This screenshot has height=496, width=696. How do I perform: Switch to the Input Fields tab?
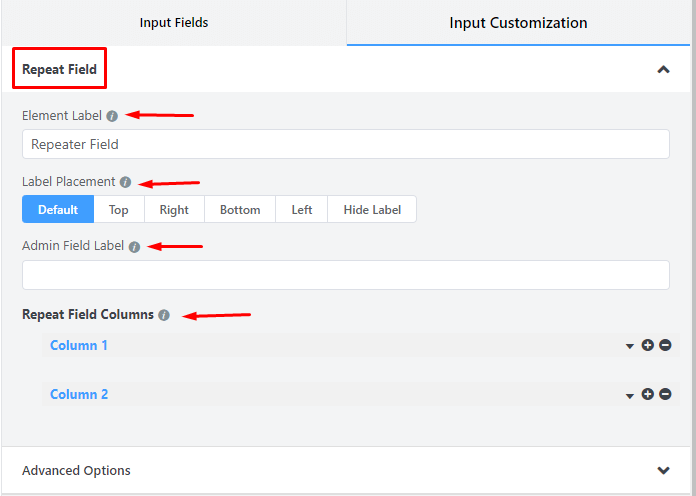coord(174,22)
